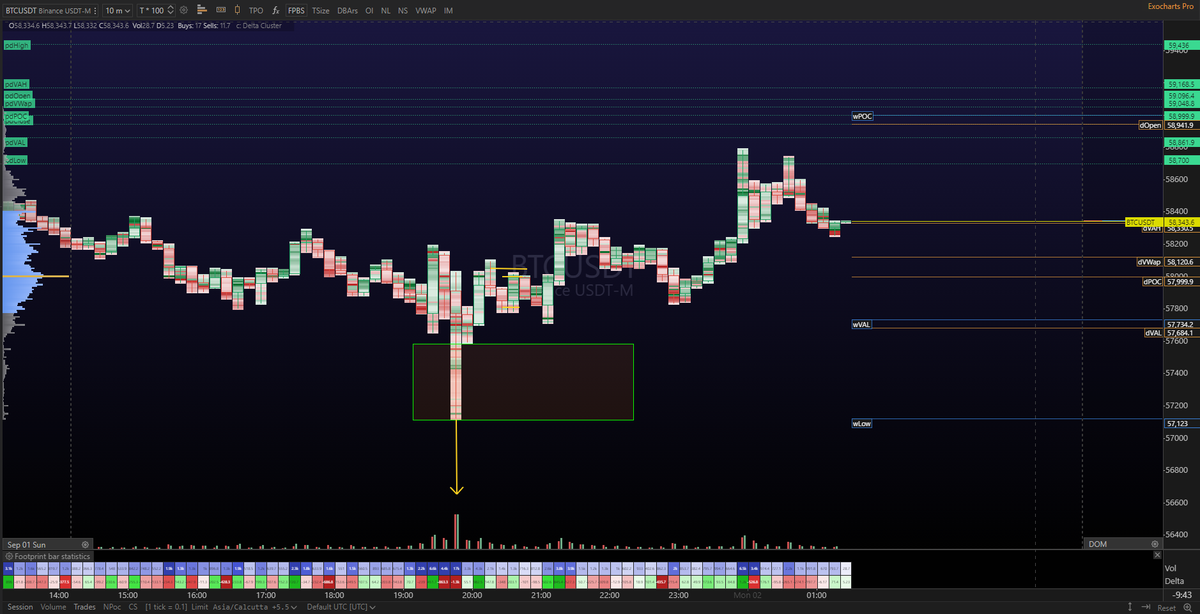Click the Mon 02 time axis label
The height and width of the screenshot is (614, 1200).
click(x=748, y=595)
